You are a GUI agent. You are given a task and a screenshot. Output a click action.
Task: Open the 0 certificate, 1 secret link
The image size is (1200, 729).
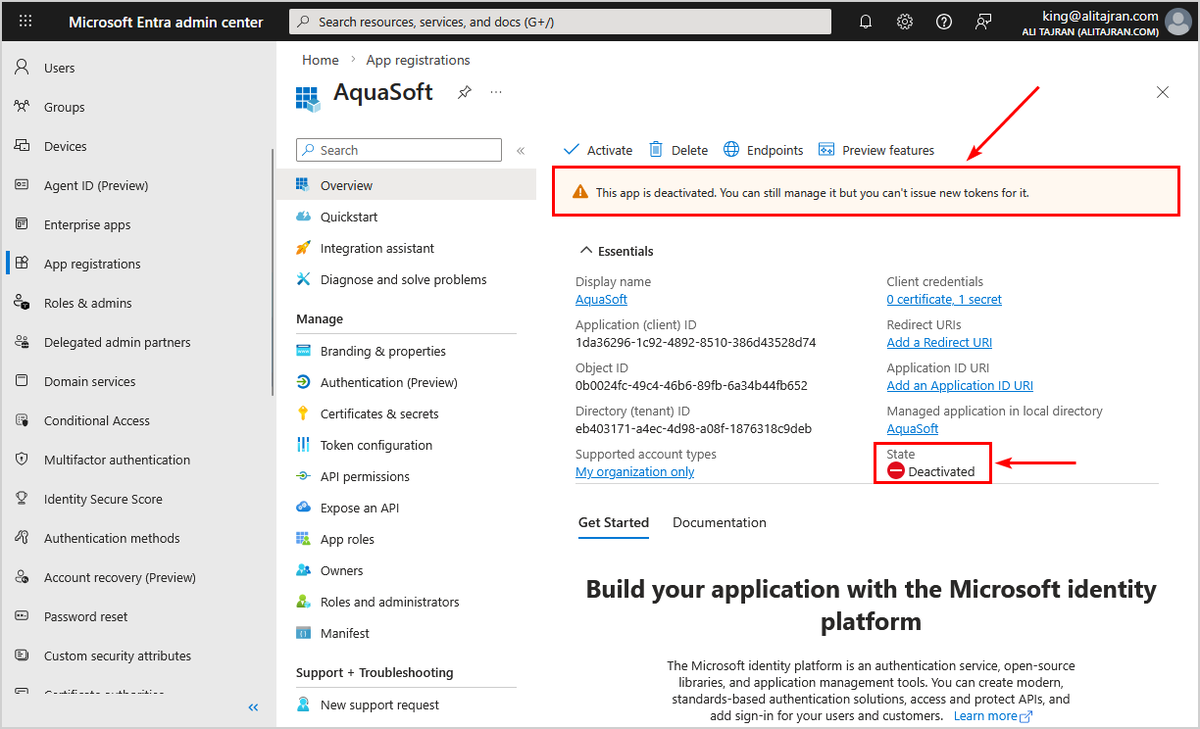click(944, 299)
